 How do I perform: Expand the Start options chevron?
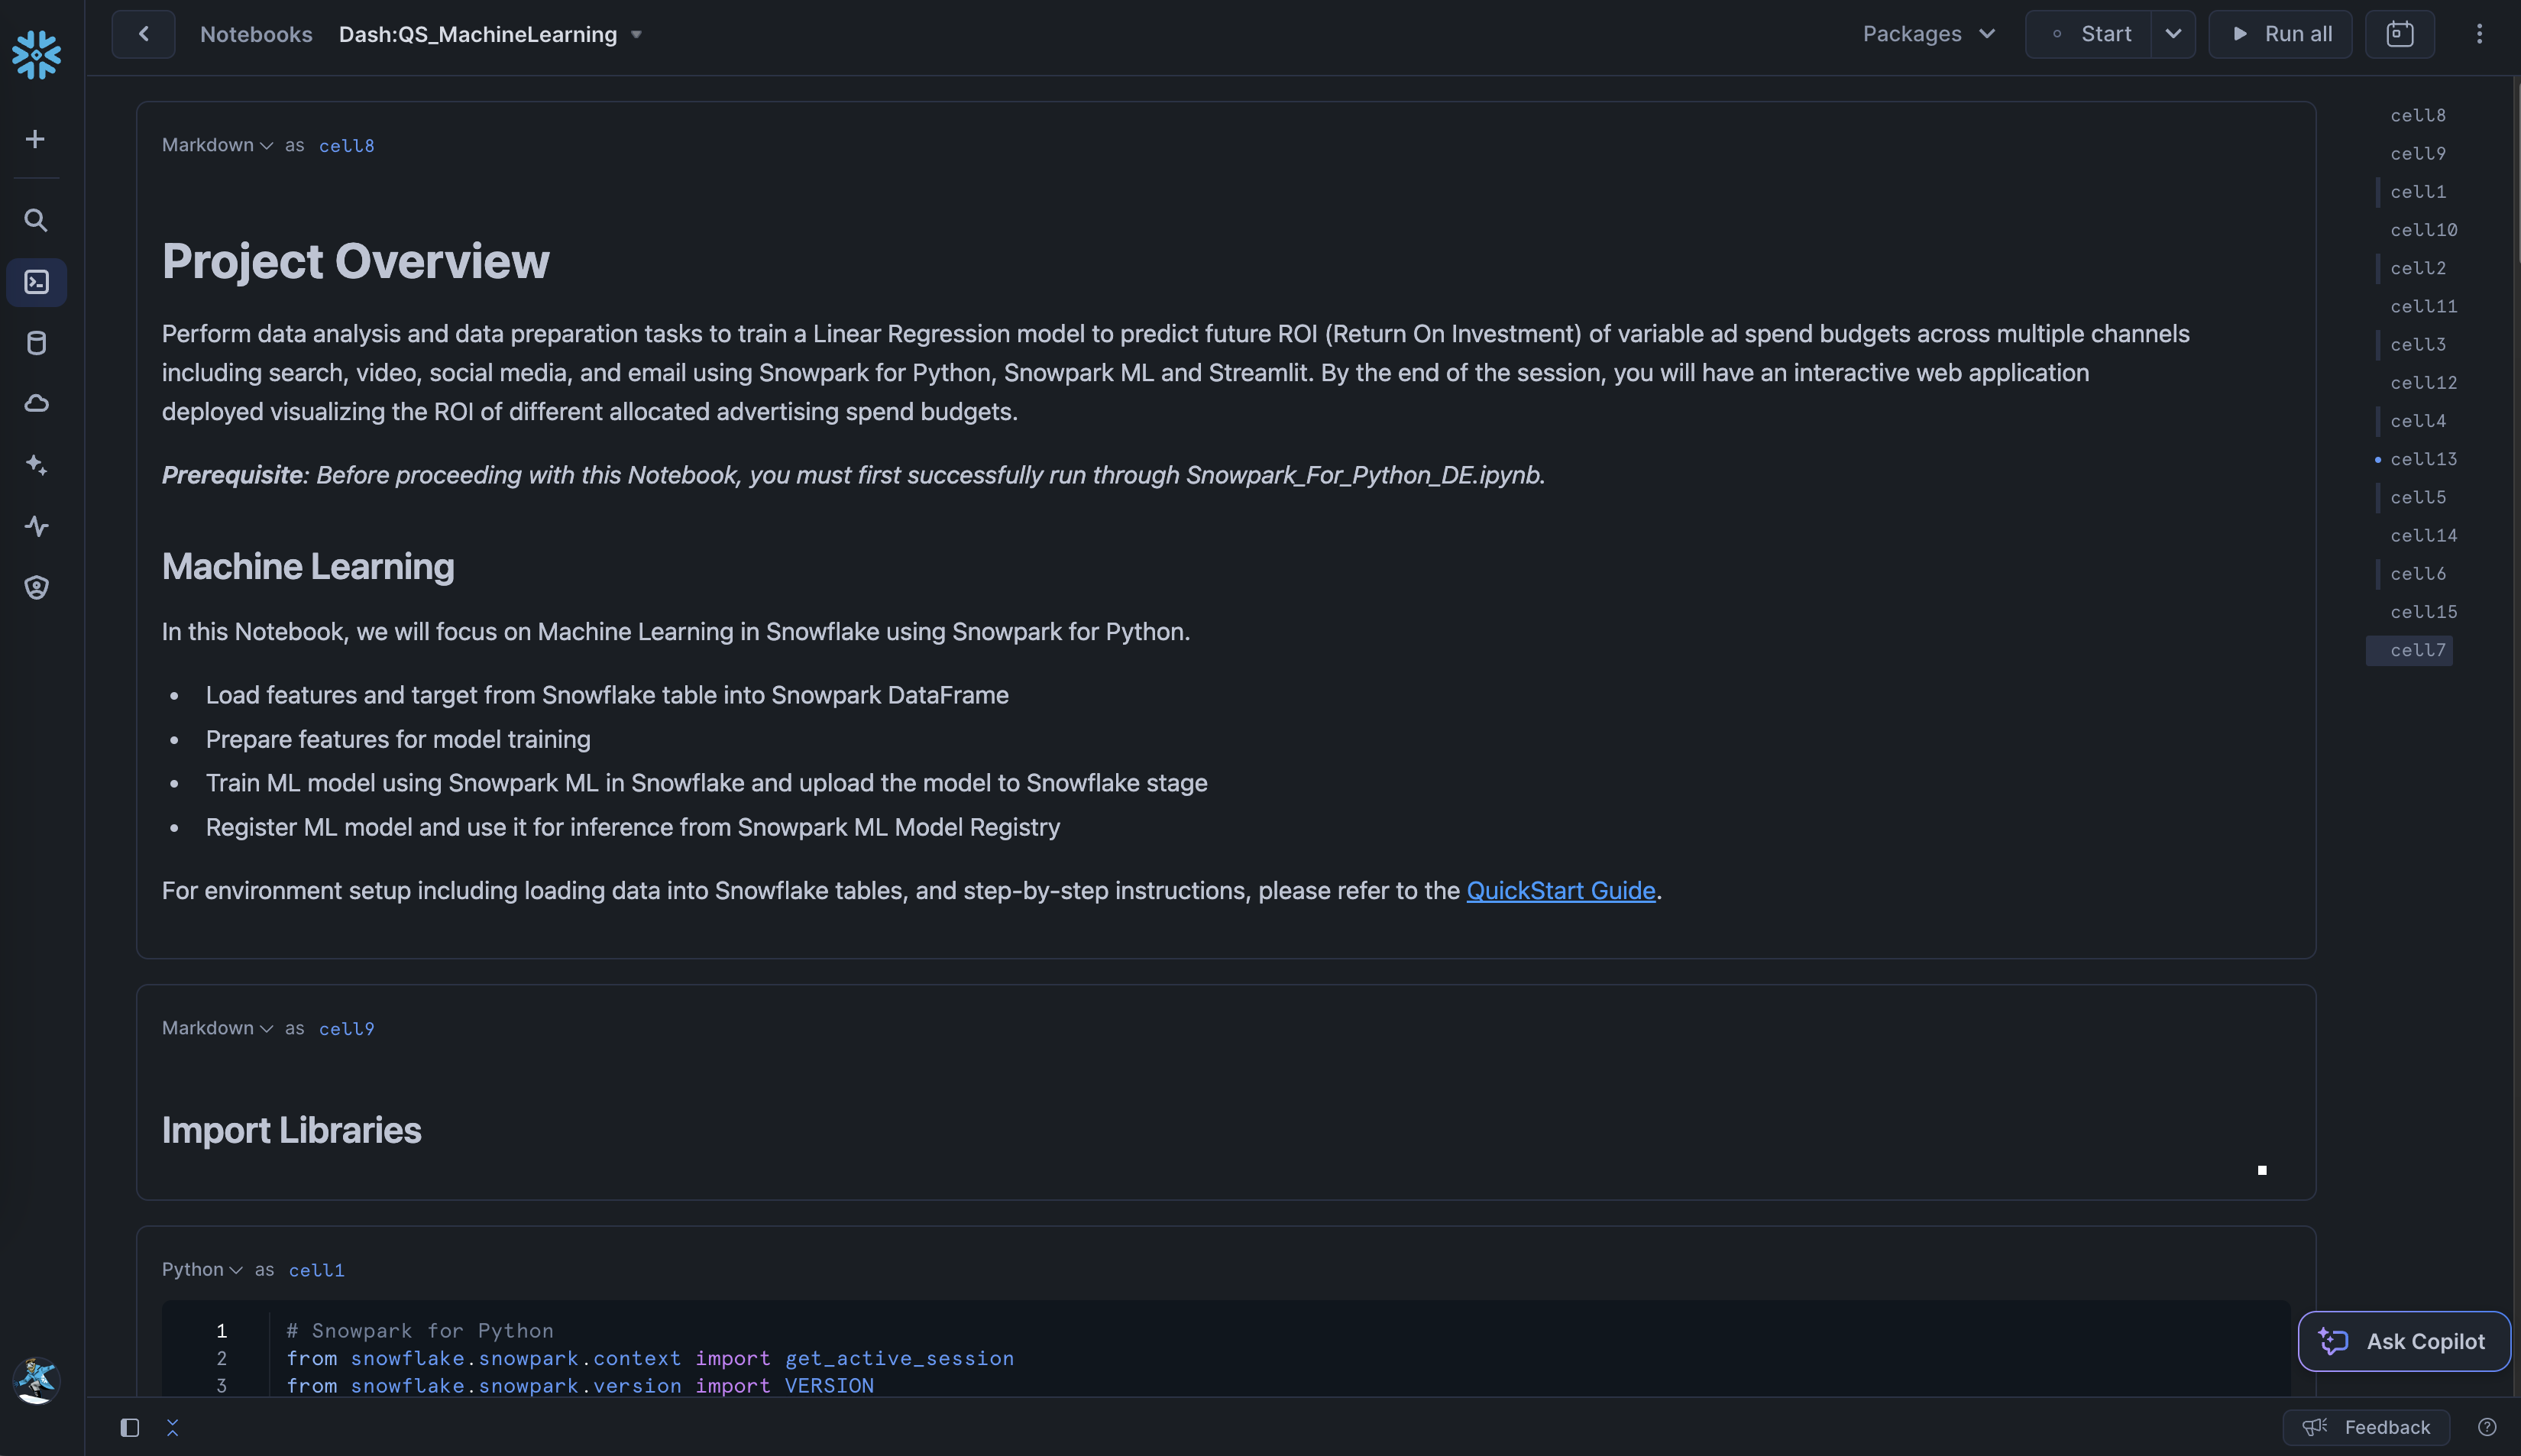[x=2173, y=34]
